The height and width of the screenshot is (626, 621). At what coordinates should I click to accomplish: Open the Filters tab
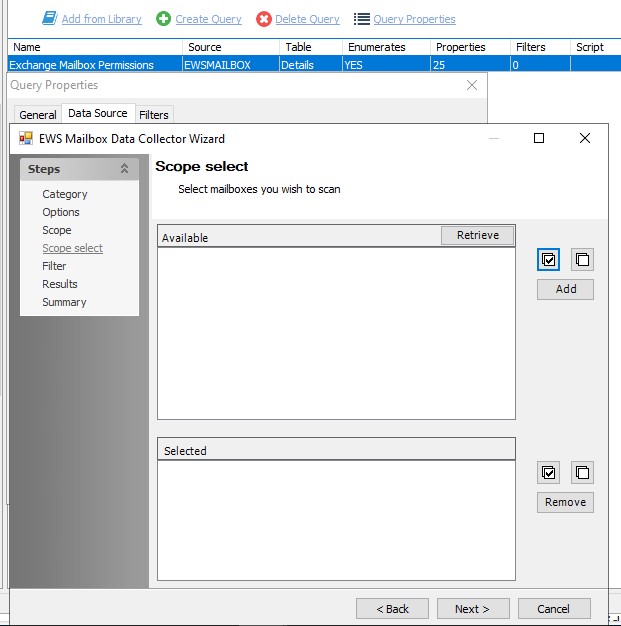(x=154, y=115)
